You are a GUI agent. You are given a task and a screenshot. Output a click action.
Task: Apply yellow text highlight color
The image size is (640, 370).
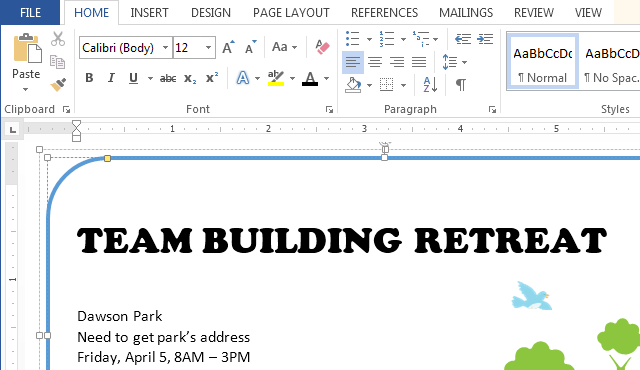276,78
